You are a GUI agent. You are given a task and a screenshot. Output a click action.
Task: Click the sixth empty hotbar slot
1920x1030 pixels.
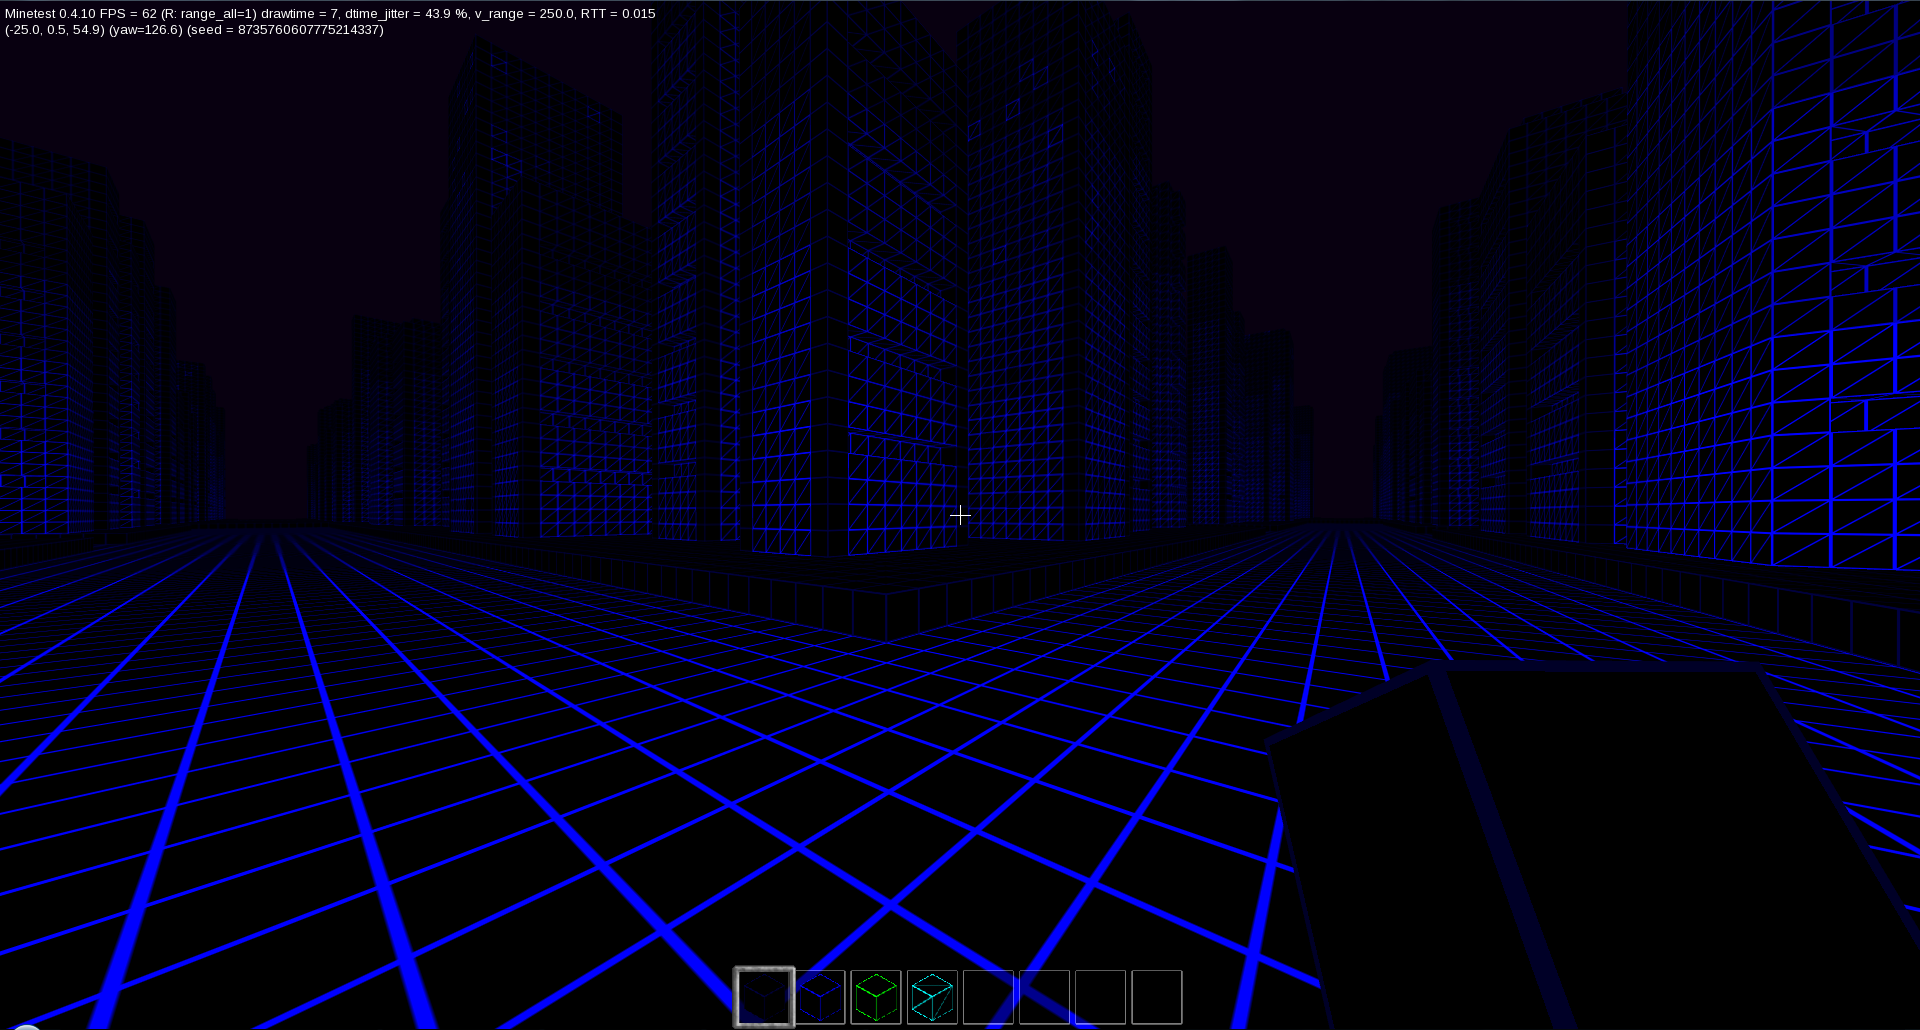tap(1043, 996)
